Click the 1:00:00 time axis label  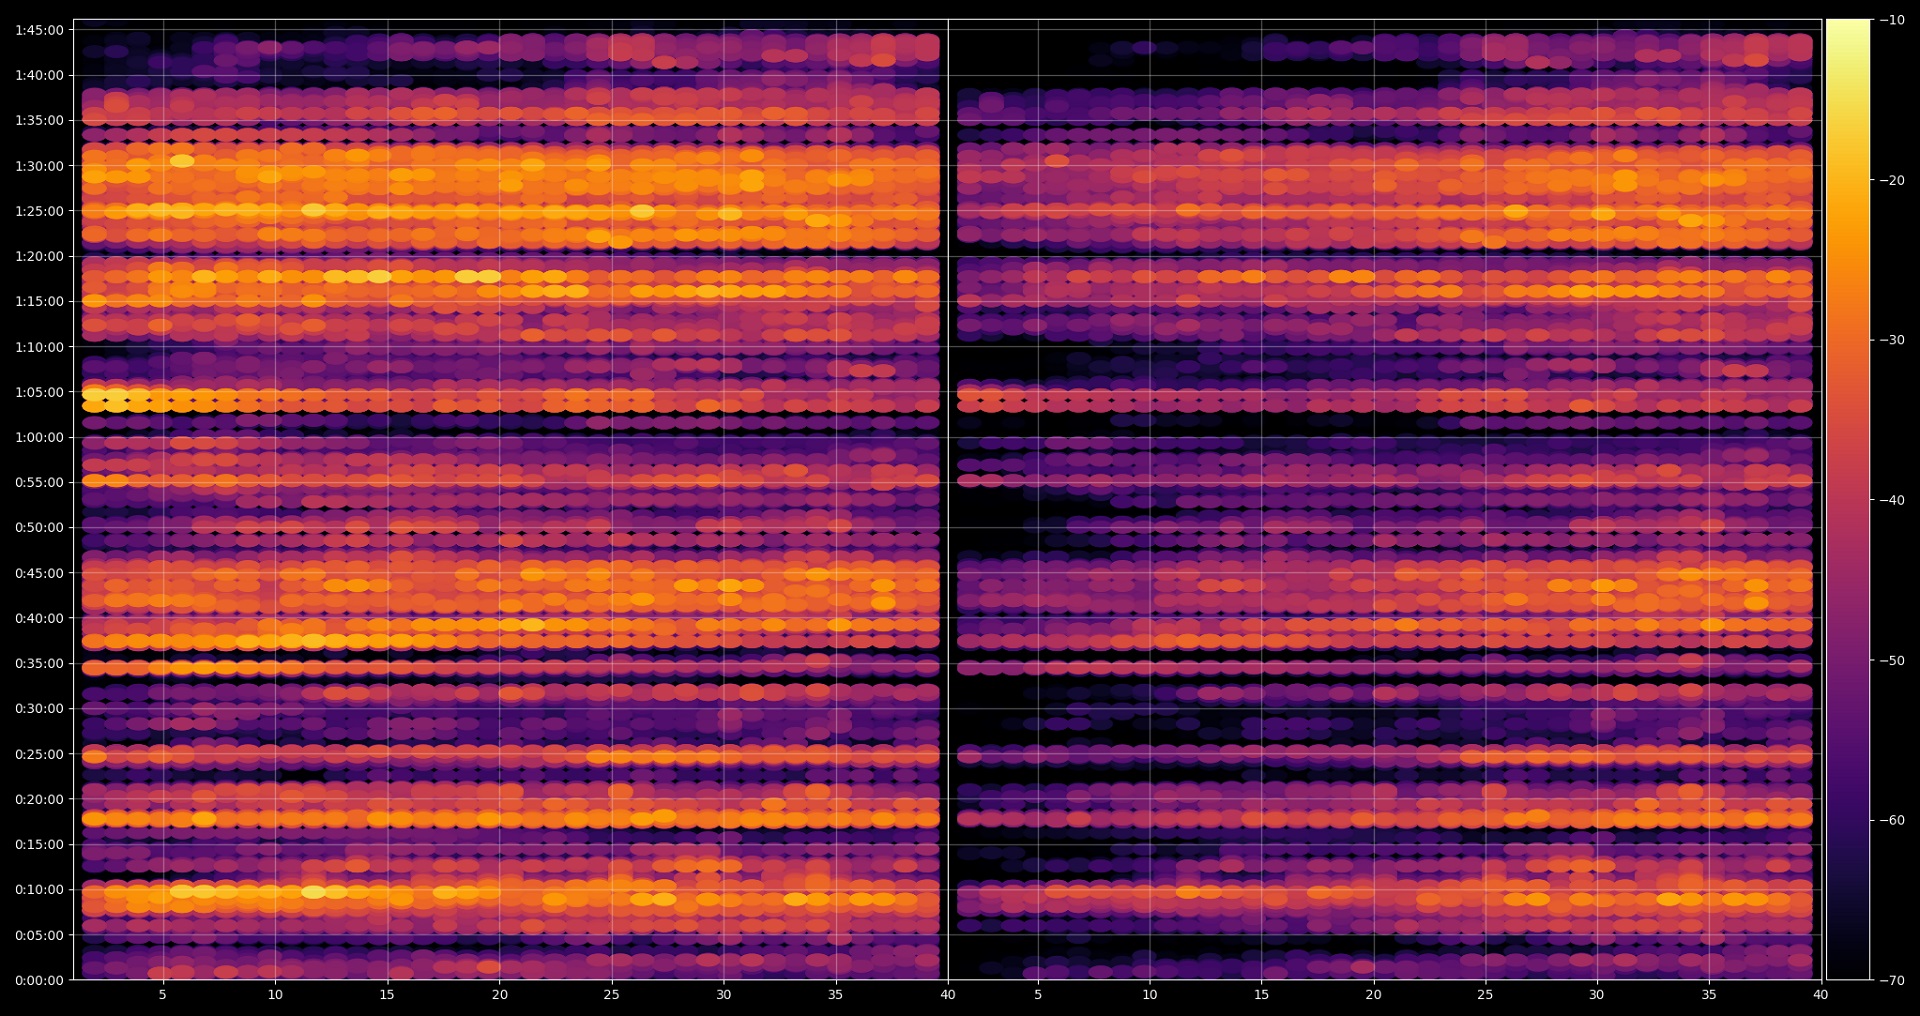pyautogui.click(x=39, y=437)
